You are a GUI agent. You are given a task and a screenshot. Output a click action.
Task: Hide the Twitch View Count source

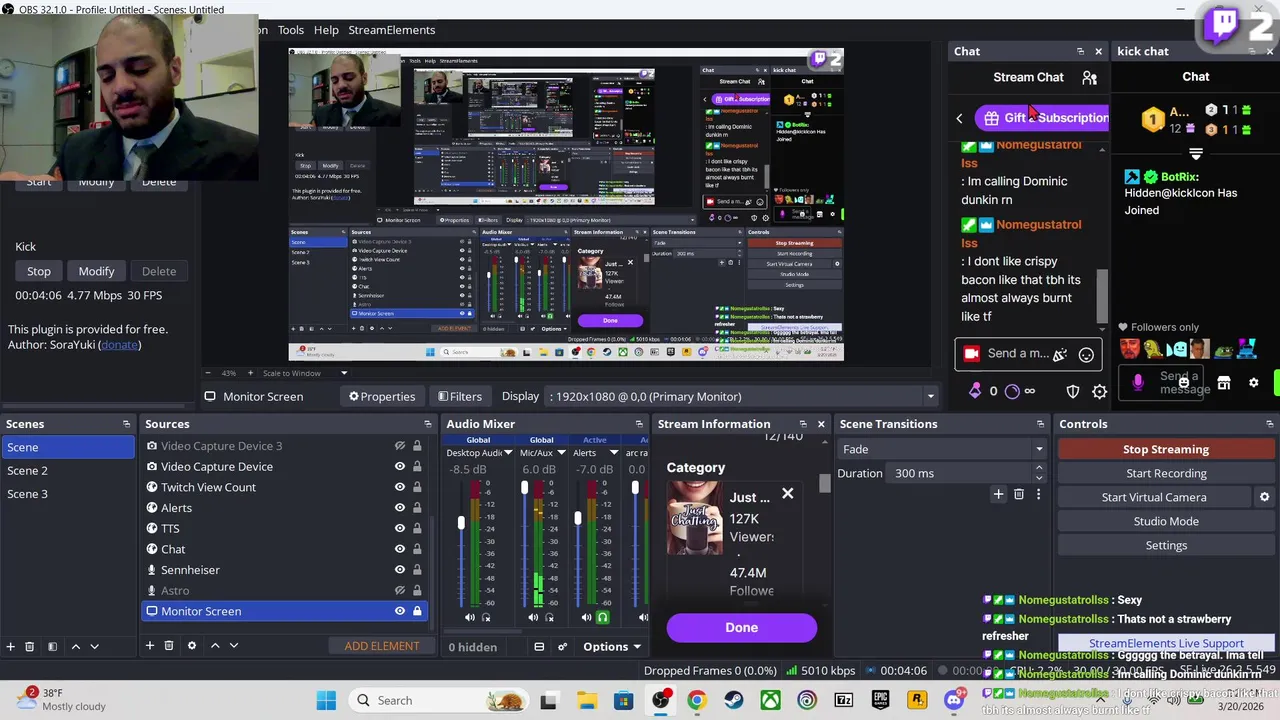tap(400, 487)
